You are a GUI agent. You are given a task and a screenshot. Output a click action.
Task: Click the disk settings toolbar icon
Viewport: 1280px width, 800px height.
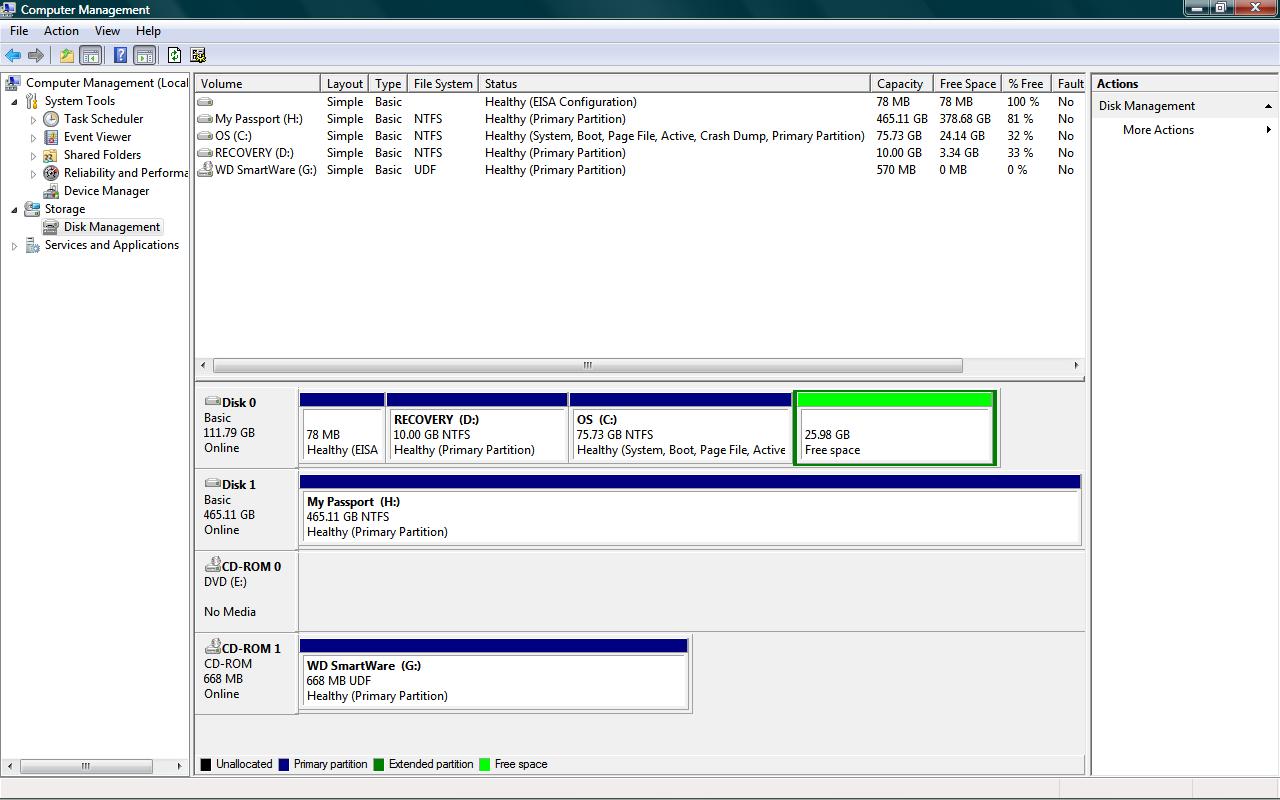click(x=198, y=56)
